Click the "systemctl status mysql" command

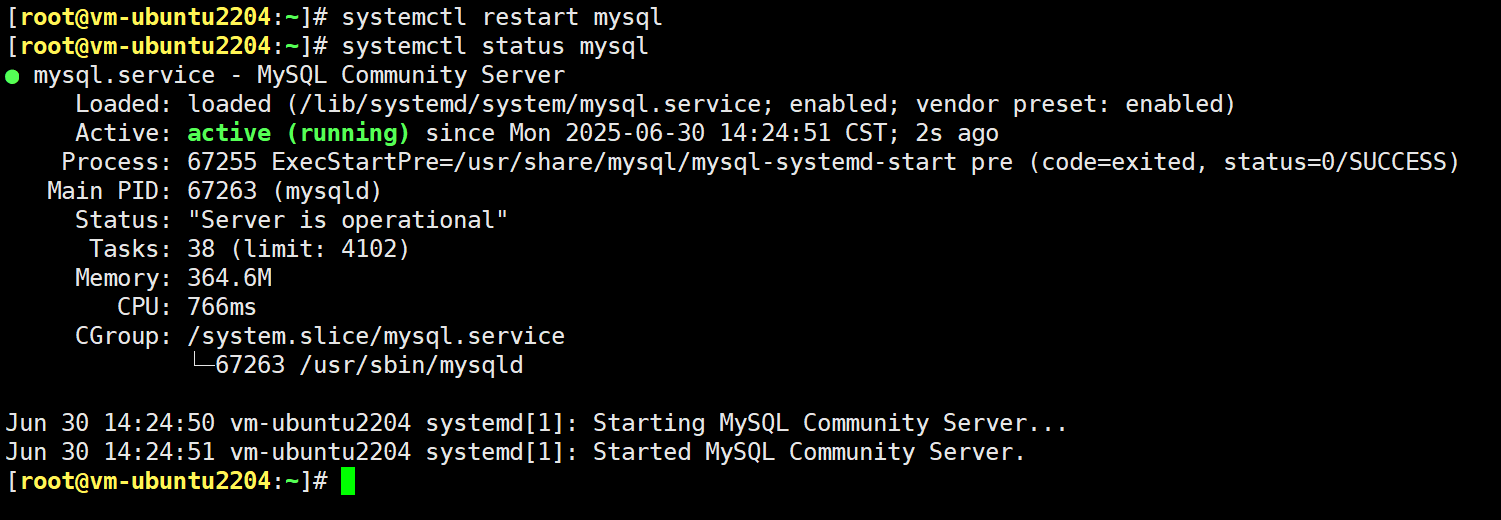[x=495, y=46]
